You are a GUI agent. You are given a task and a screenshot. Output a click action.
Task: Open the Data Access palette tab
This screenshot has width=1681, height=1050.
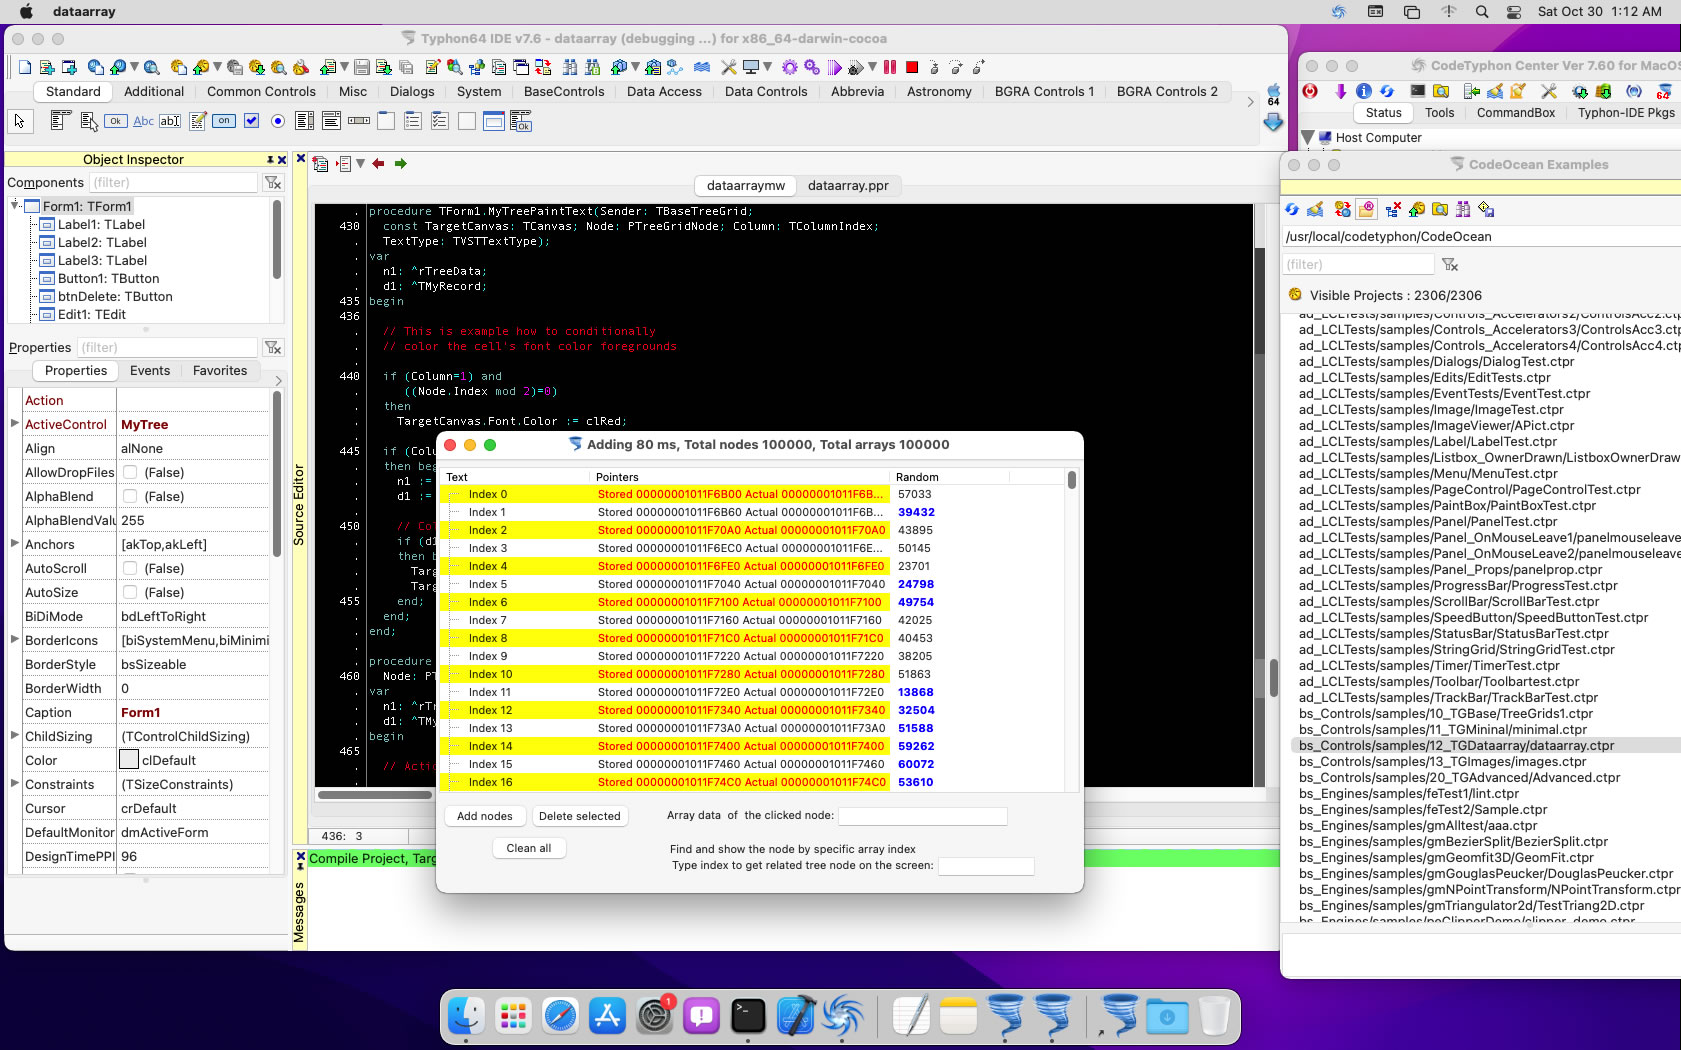click(x=664, y=91)
